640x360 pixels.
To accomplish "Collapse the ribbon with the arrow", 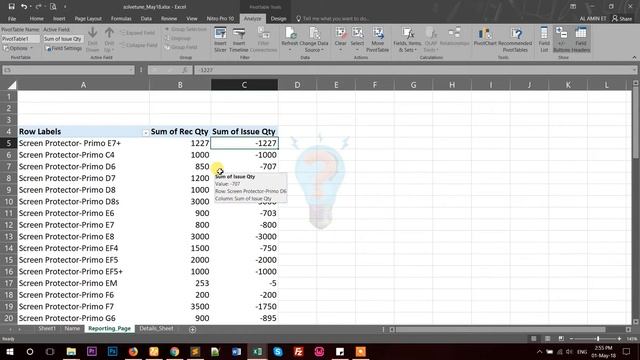I will coord(634,58).
